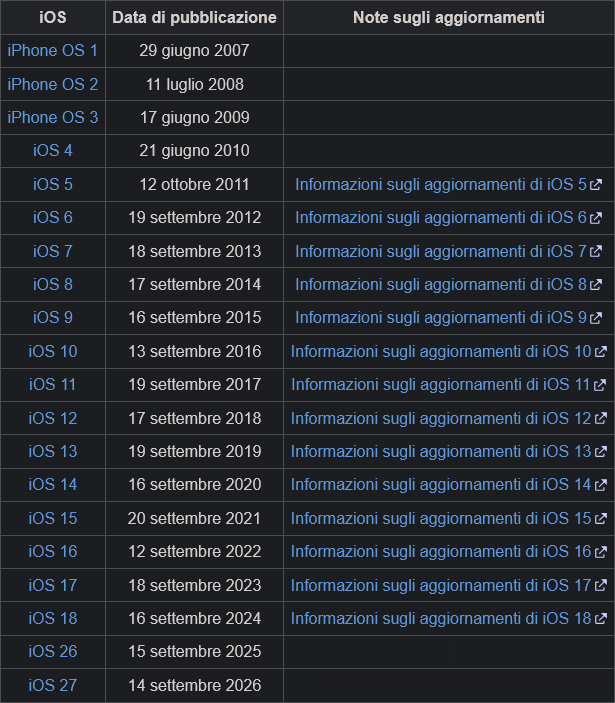
Task: Select the date 15 settembre 2025
Action: click(x=195, y=651)
